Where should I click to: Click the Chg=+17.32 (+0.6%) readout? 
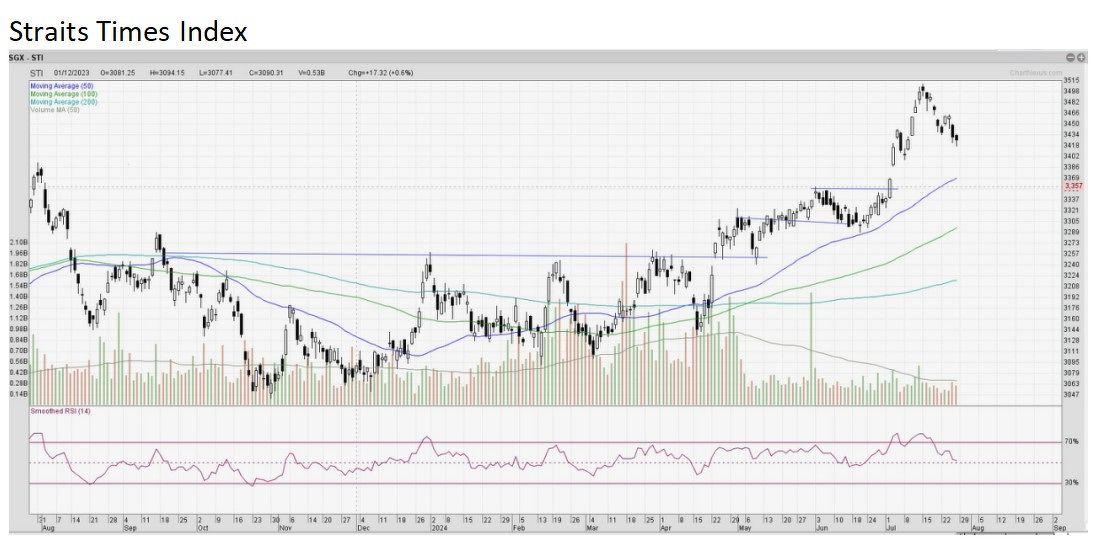tap(381, 73)
